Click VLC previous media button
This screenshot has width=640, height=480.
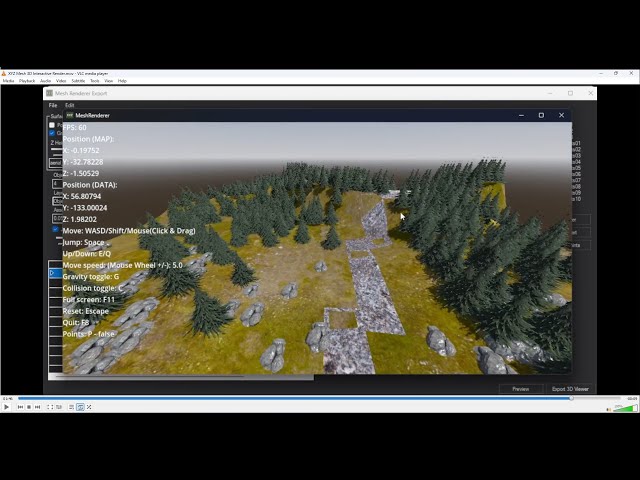pos(20,407)
